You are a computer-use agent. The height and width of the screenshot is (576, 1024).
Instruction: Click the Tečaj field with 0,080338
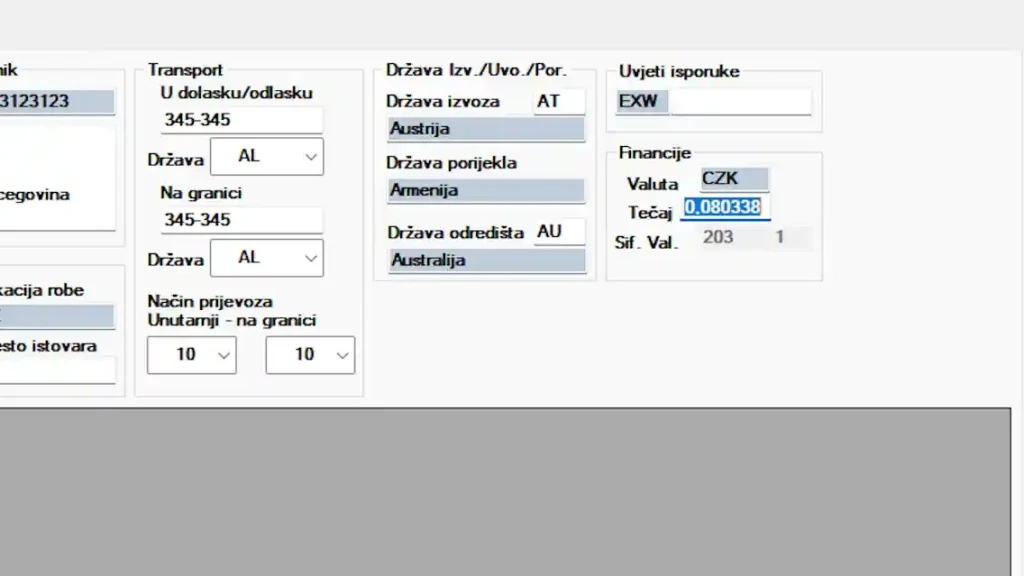coord(725,208)
